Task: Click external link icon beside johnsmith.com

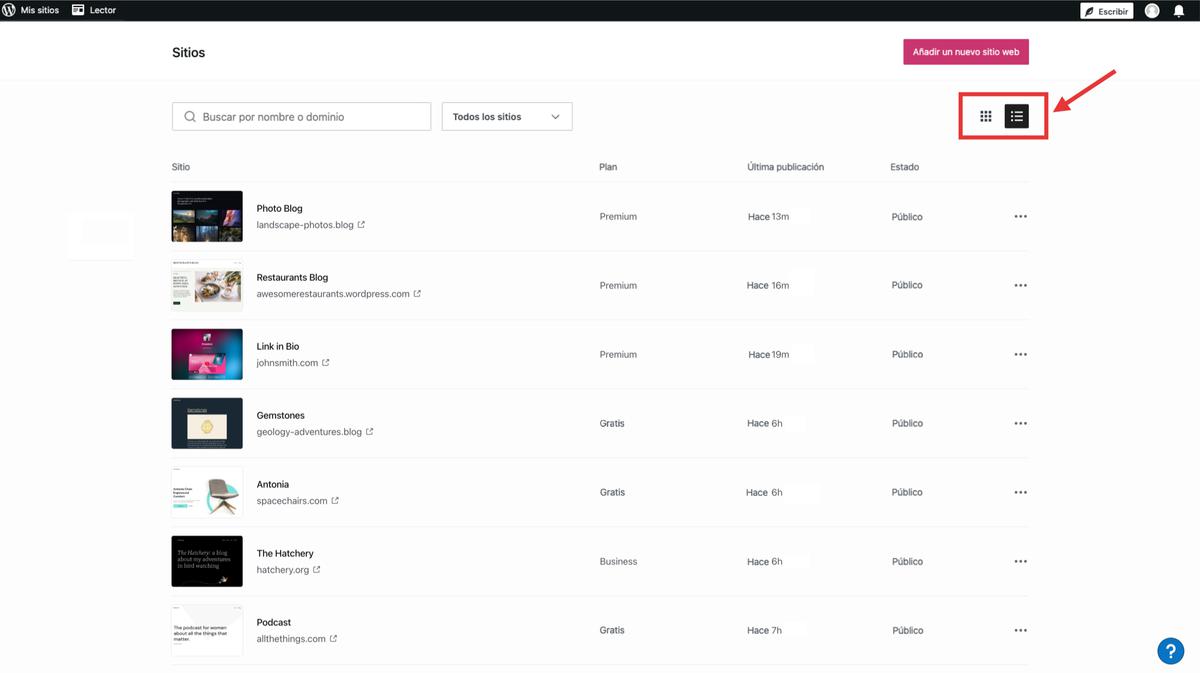Action: pos(326,363)
